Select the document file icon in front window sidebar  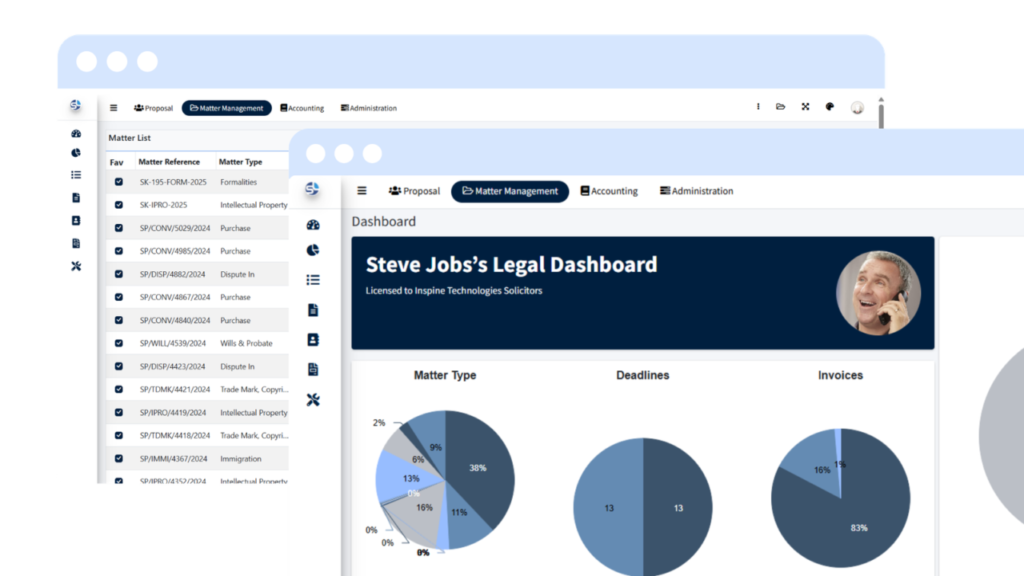pos(313,310)
